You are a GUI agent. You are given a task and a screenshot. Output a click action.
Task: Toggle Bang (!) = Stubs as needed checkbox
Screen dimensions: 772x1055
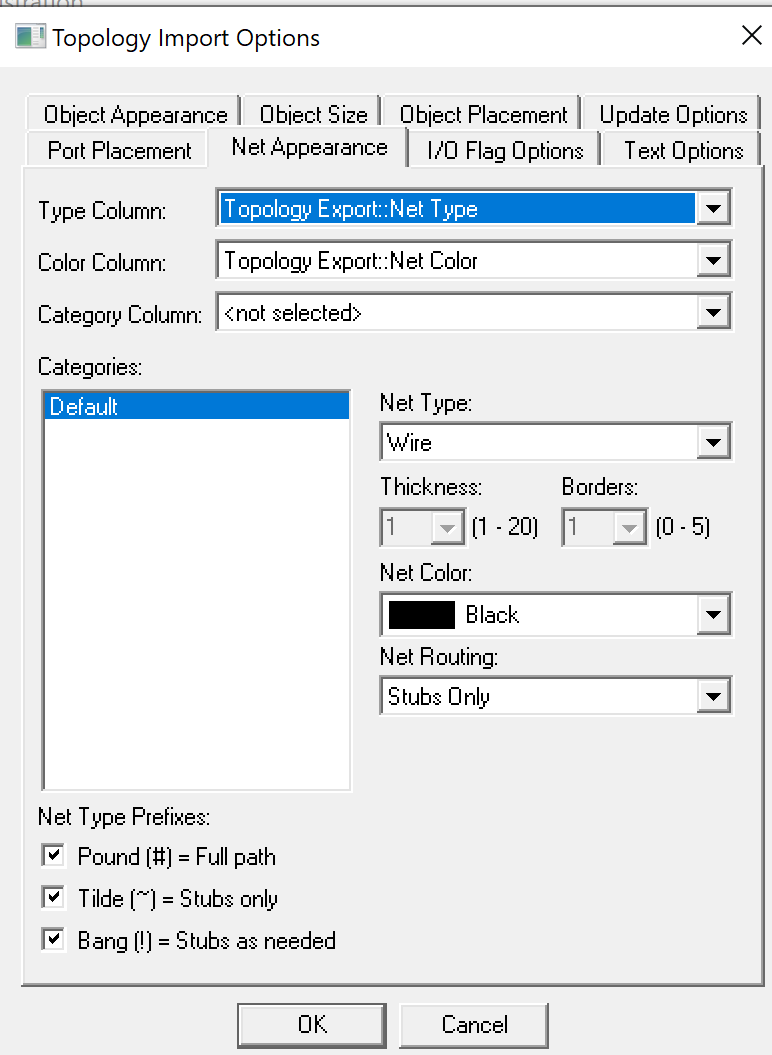tap(53, 940)
